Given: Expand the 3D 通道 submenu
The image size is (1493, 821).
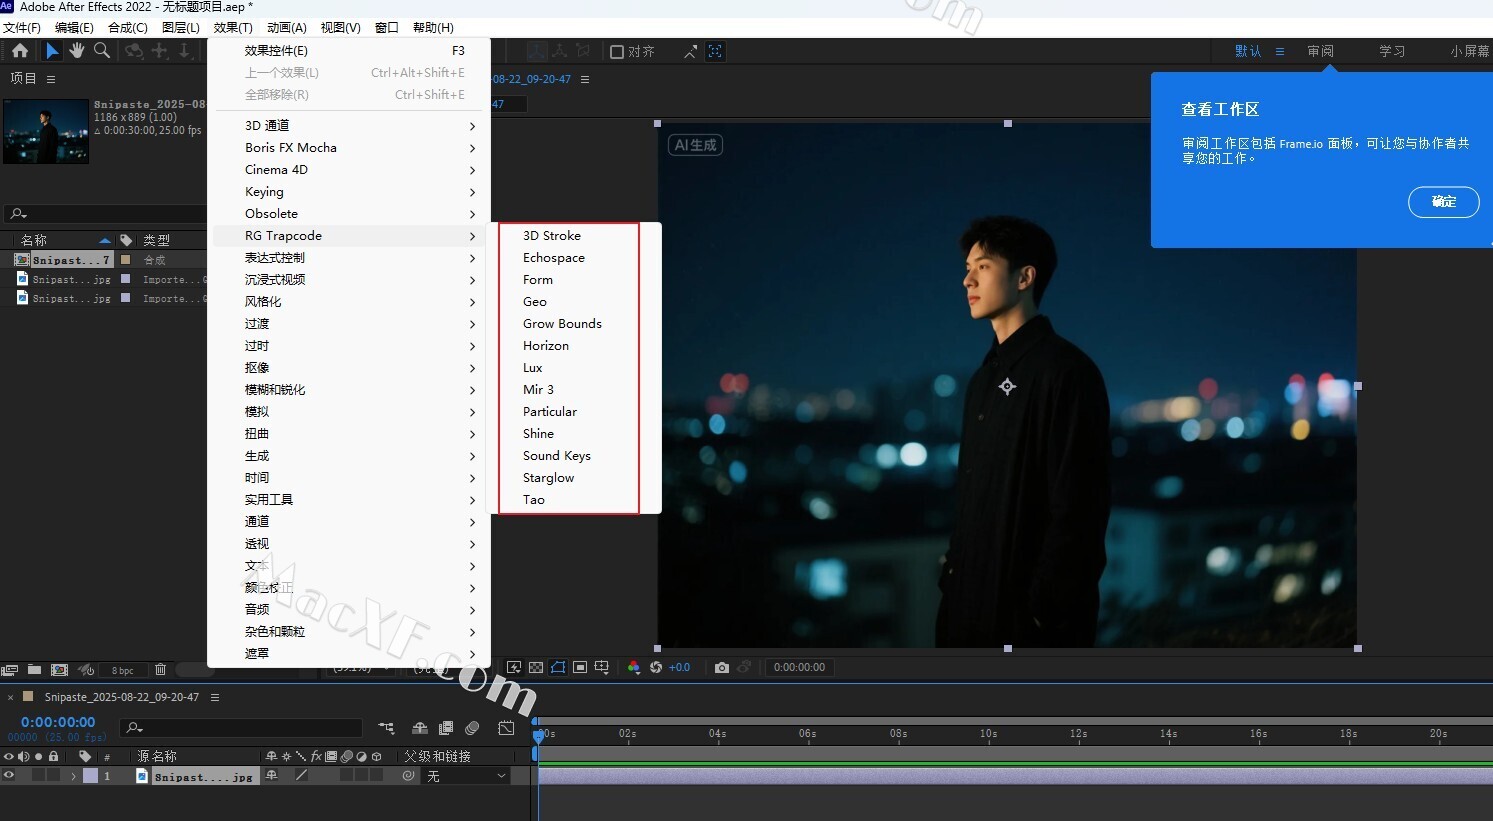Looking at the screenshot, I should point(348,126).
